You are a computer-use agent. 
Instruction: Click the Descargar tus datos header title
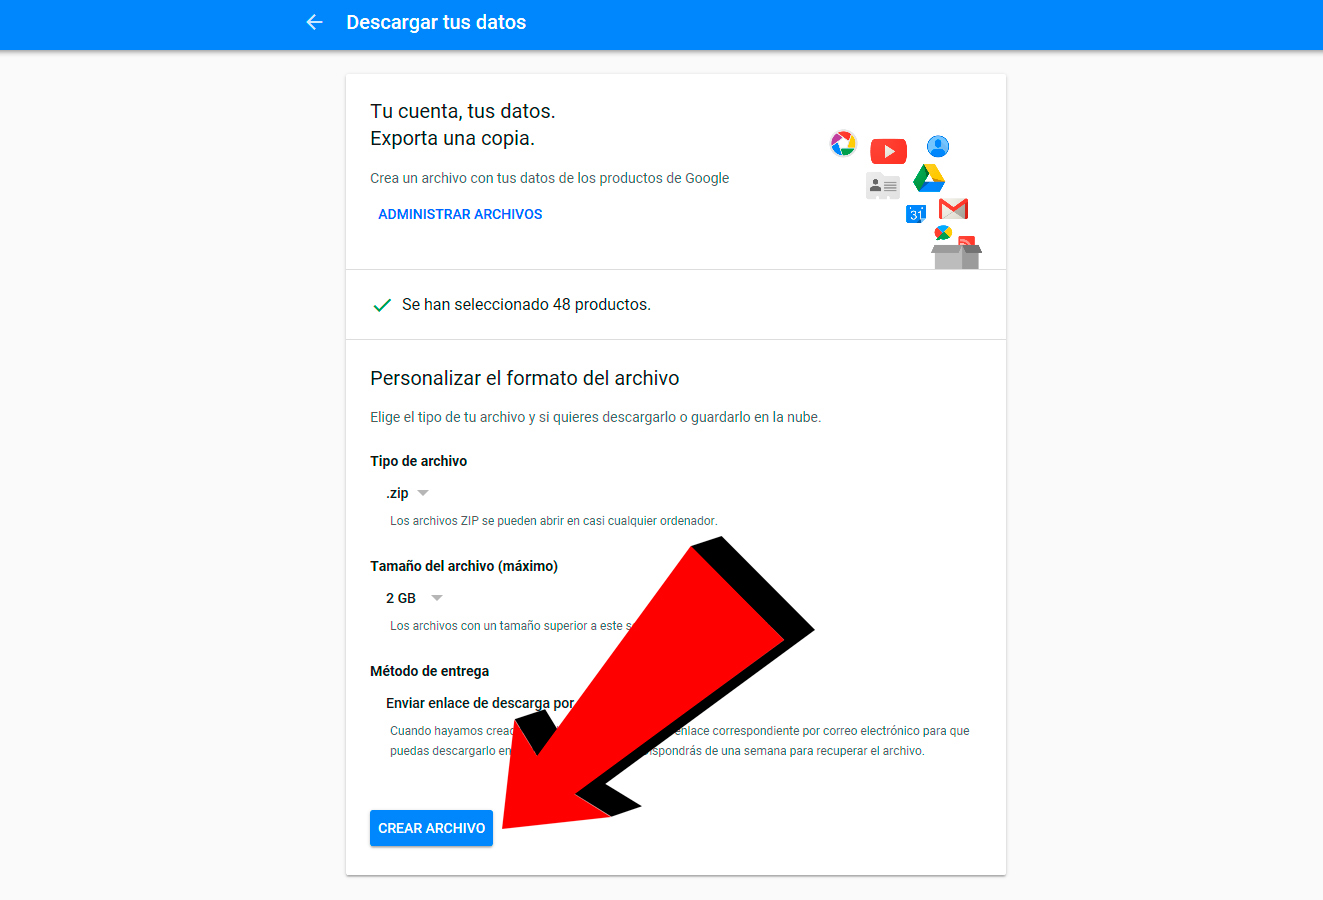pos(436,22)
